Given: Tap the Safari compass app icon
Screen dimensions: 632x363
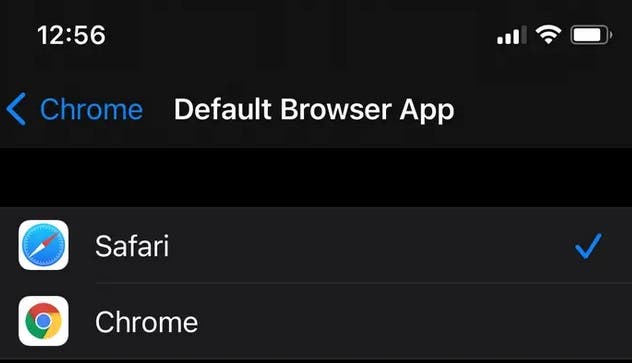Looking at the screenshot, I should 44,245.
